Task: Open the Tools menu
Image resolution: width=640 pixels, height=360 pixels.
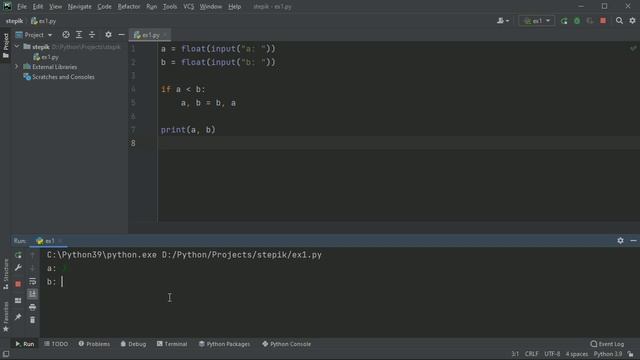Action: click(170, 7)
